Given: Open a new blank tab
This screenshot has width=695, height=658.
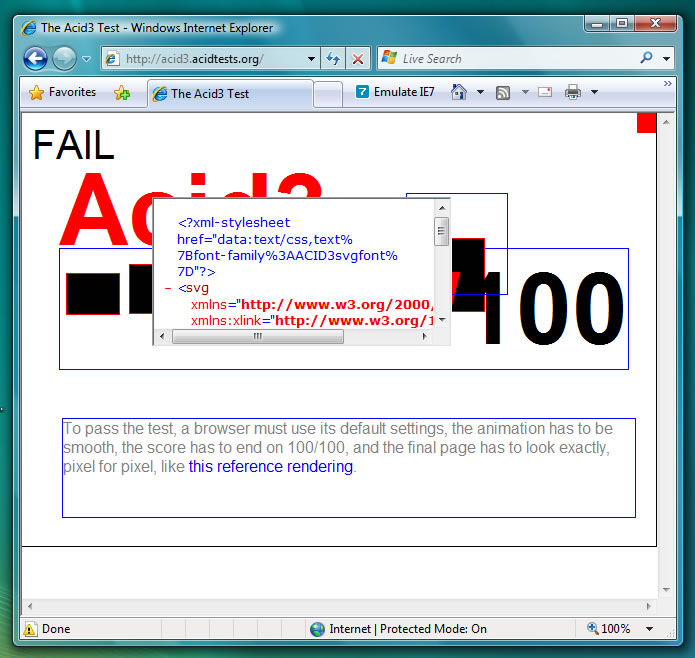Looking at the screenshot, I should tap(327, 94).
